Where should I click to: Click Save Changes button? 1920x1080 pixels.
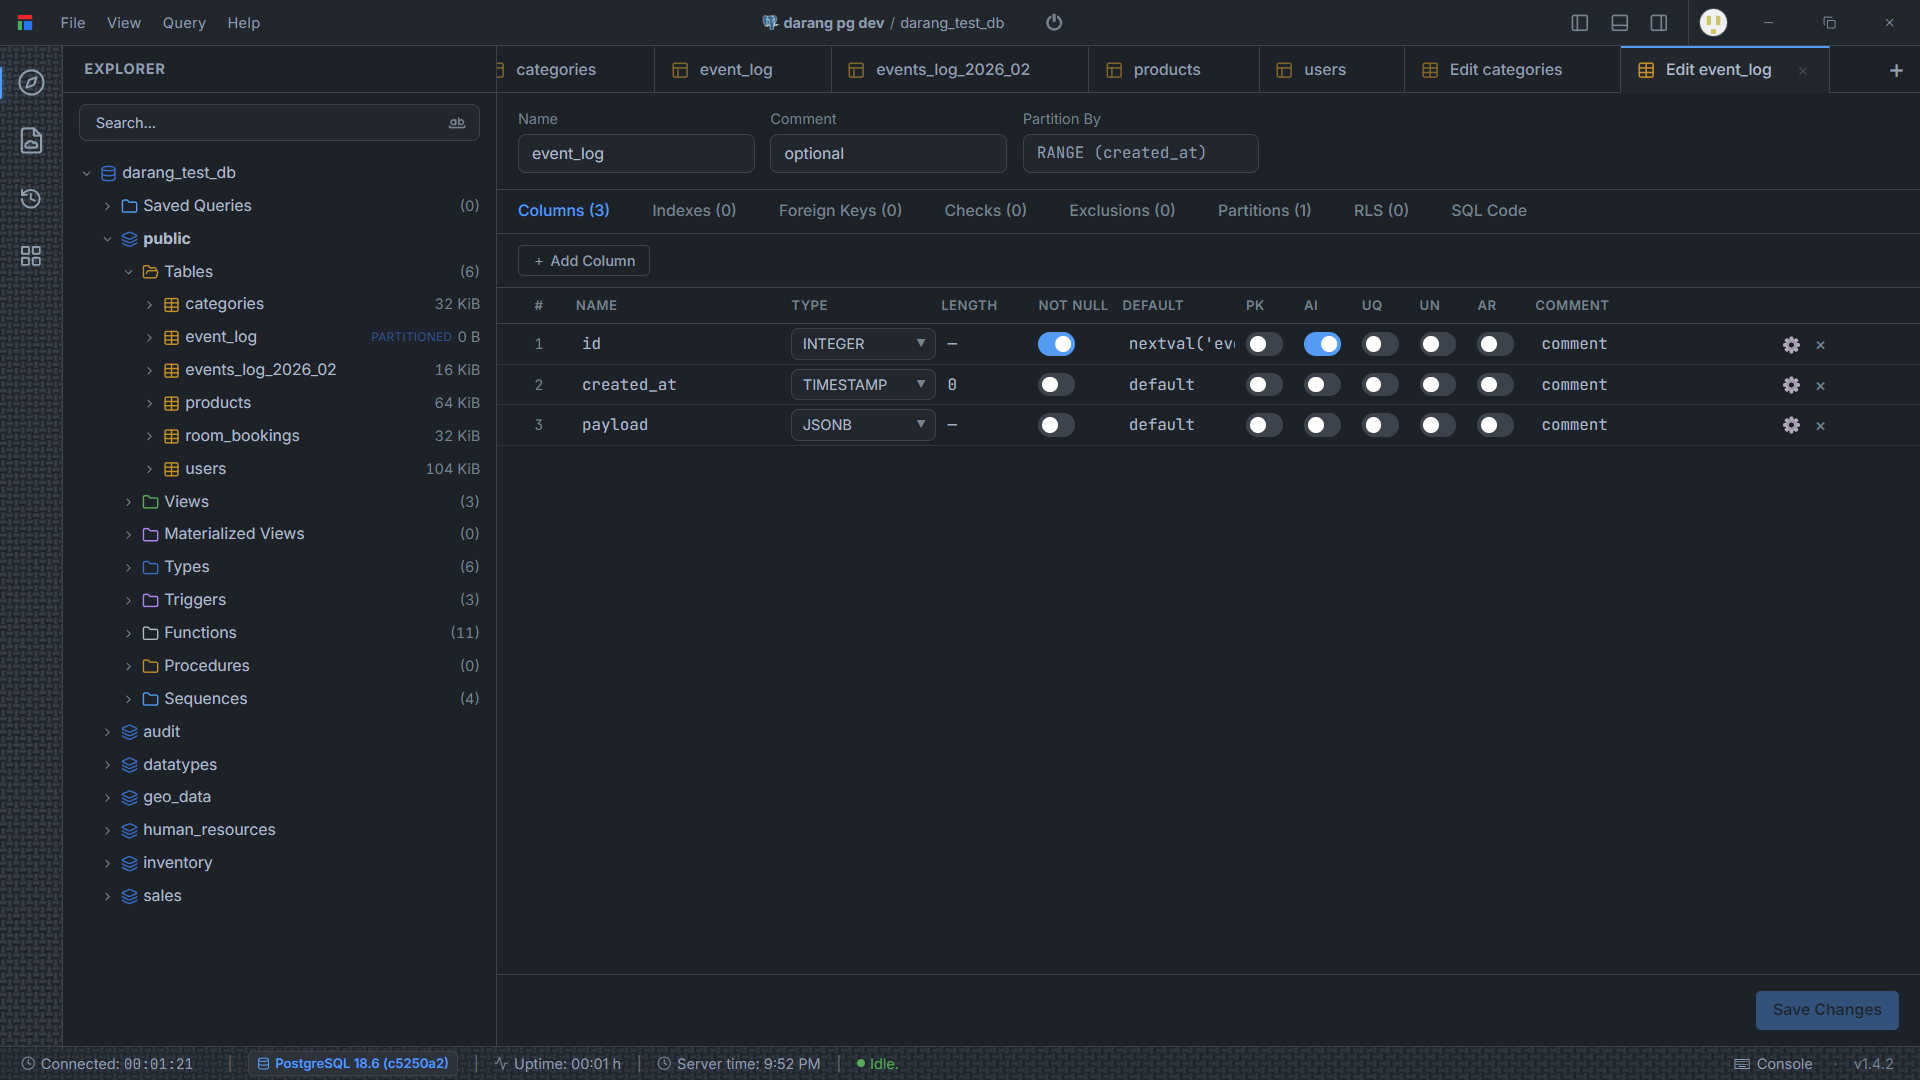point(1827,1010)
